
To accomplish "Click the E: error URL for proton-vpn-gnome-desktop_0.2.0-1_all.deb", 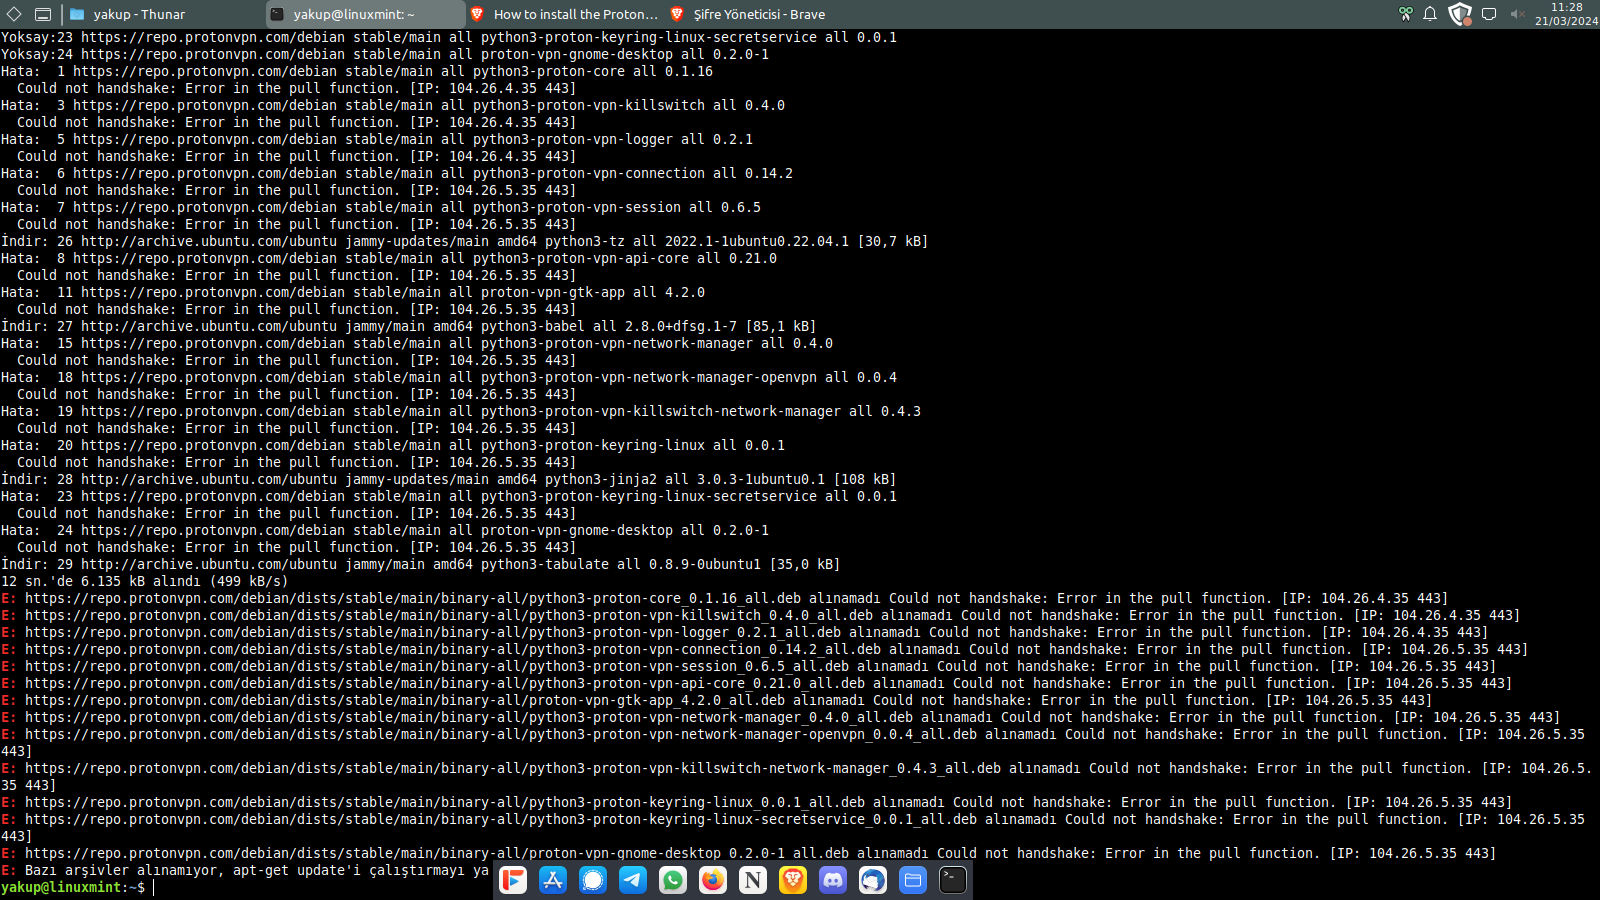I will tap(437, 853).
